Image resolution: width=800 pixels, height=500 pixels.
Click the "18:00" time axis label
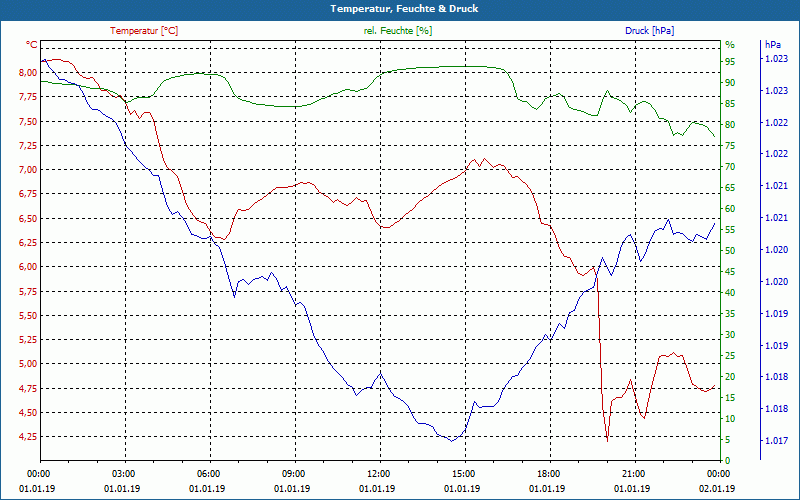tap(547, 474)
